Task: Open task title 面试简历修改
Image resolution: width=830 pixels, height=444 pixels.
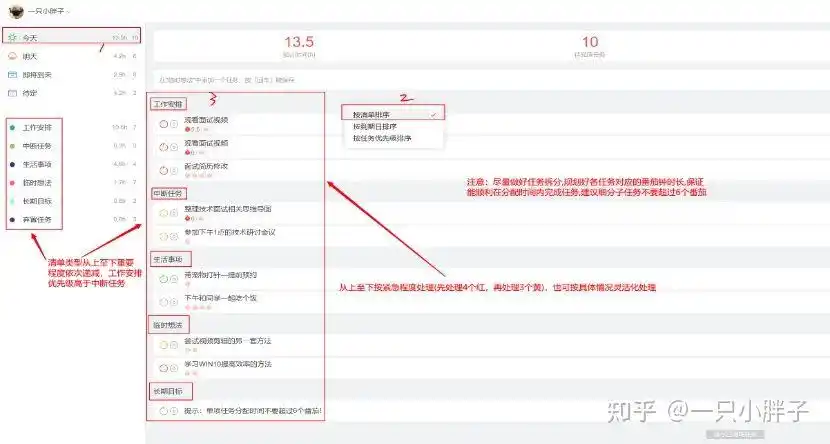Action: pos(206,166)
